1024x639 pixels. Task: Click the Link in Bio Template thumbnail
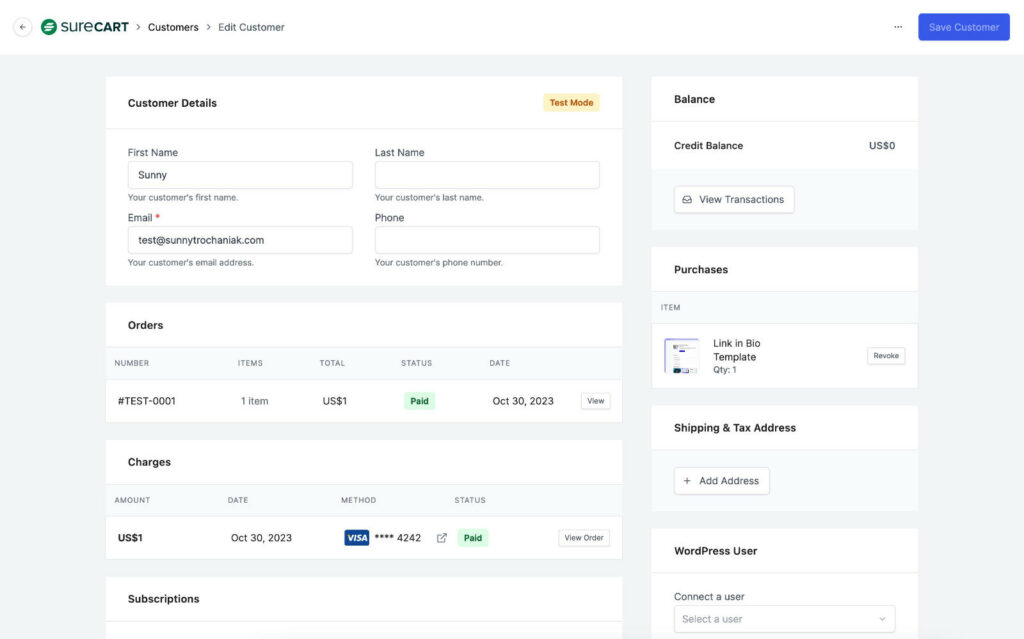683,356
